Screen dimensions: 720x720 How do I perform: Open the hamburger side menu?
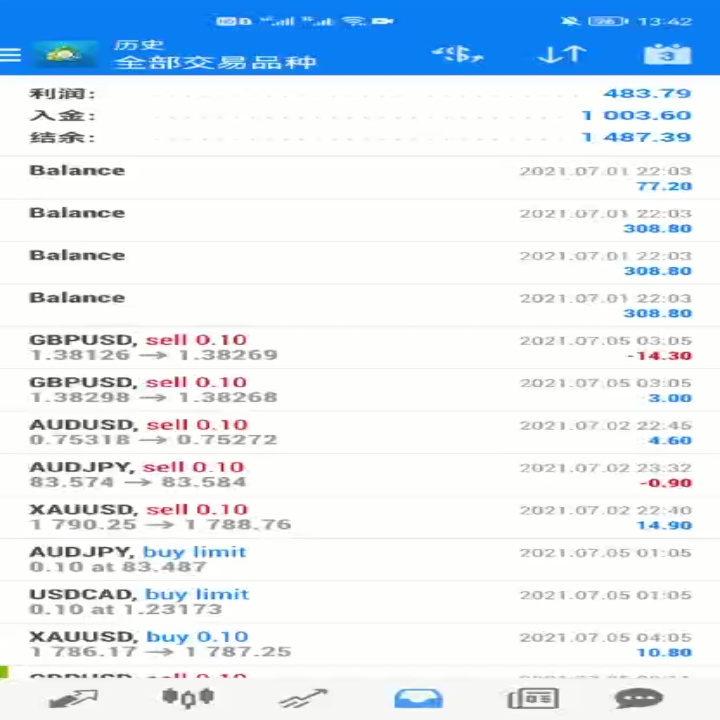[x=10, y=55]
